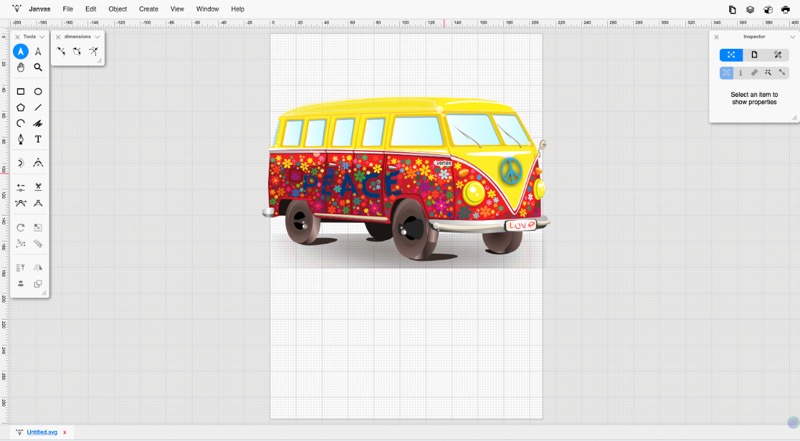The width and height of the screenshot is (800, 441).
Task: Select the Hand pan tool
Action: [x=20, y=68]
